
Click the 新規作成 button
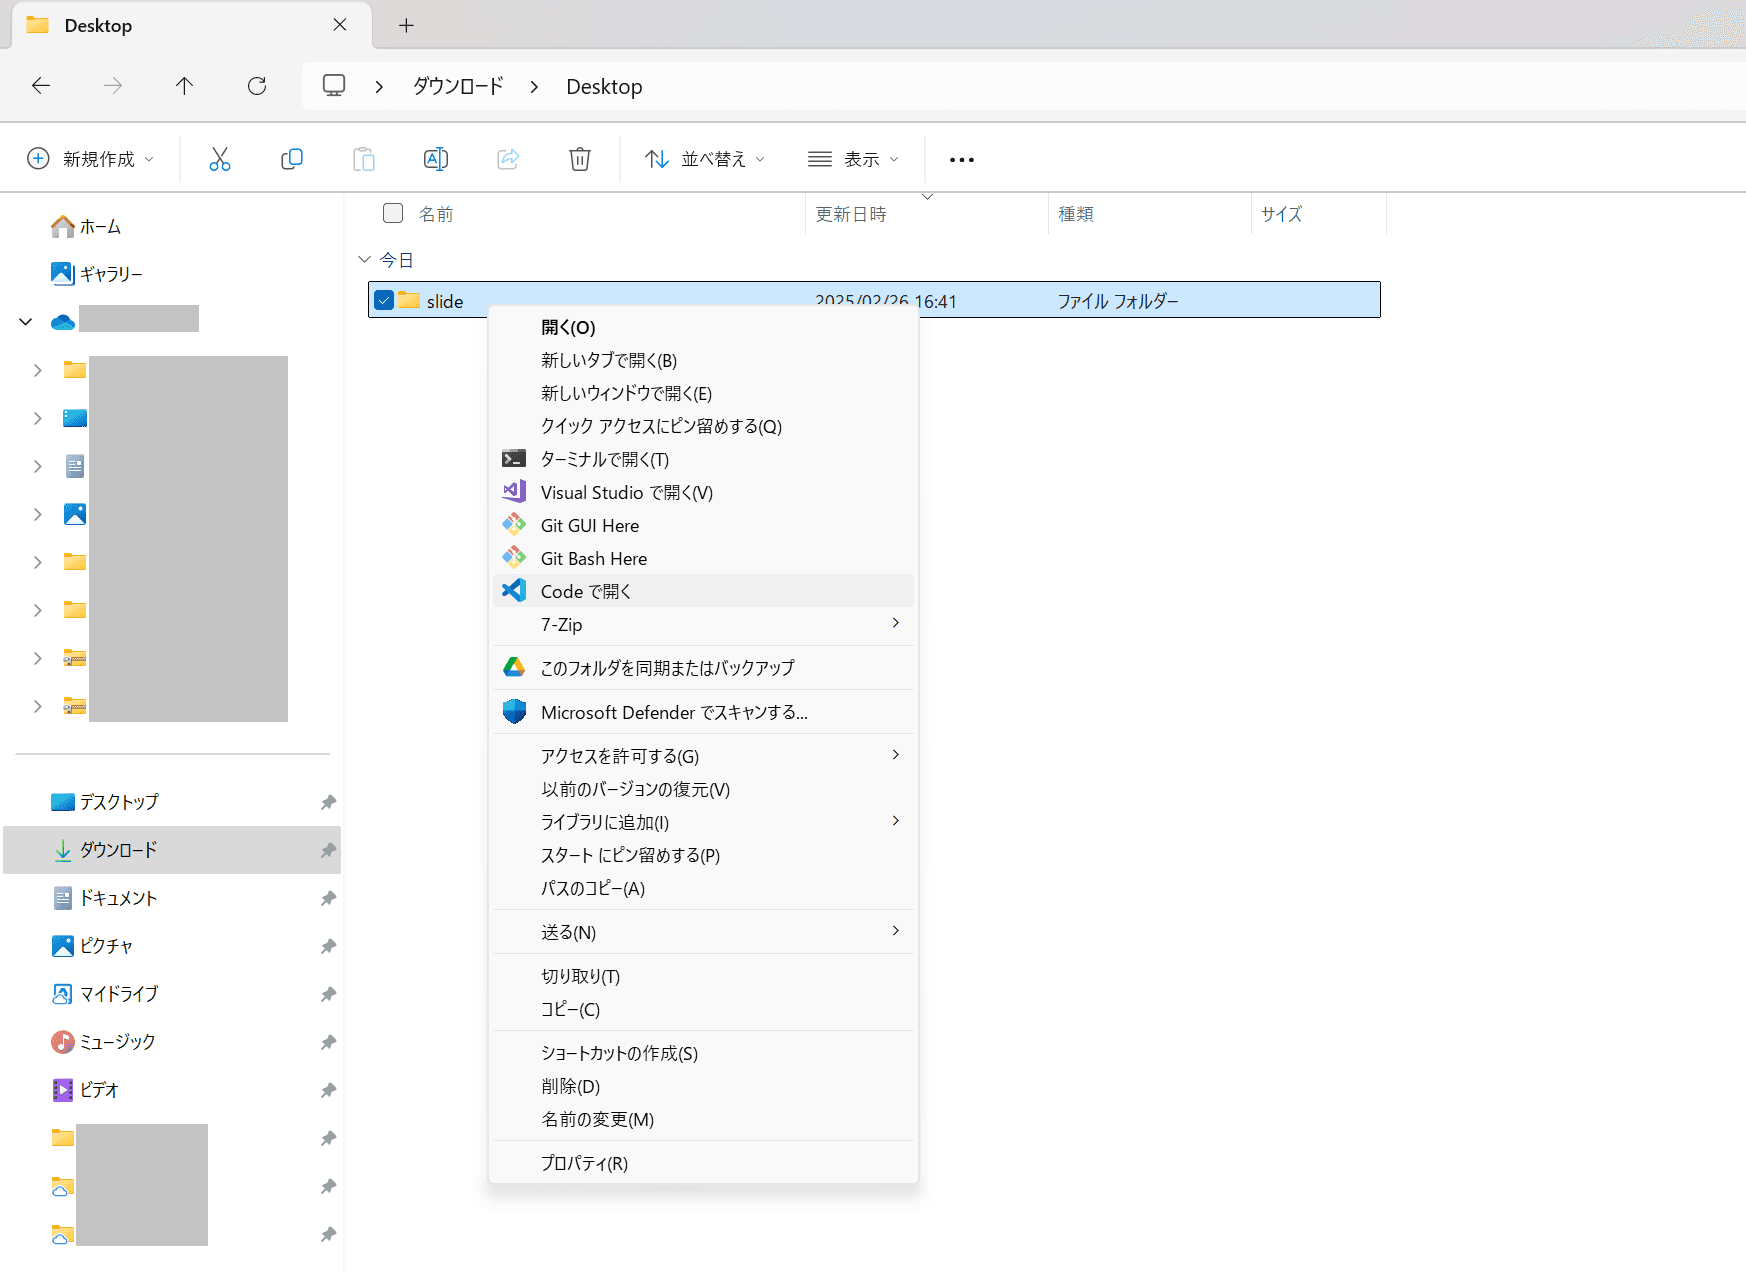[x=90, y=159]
